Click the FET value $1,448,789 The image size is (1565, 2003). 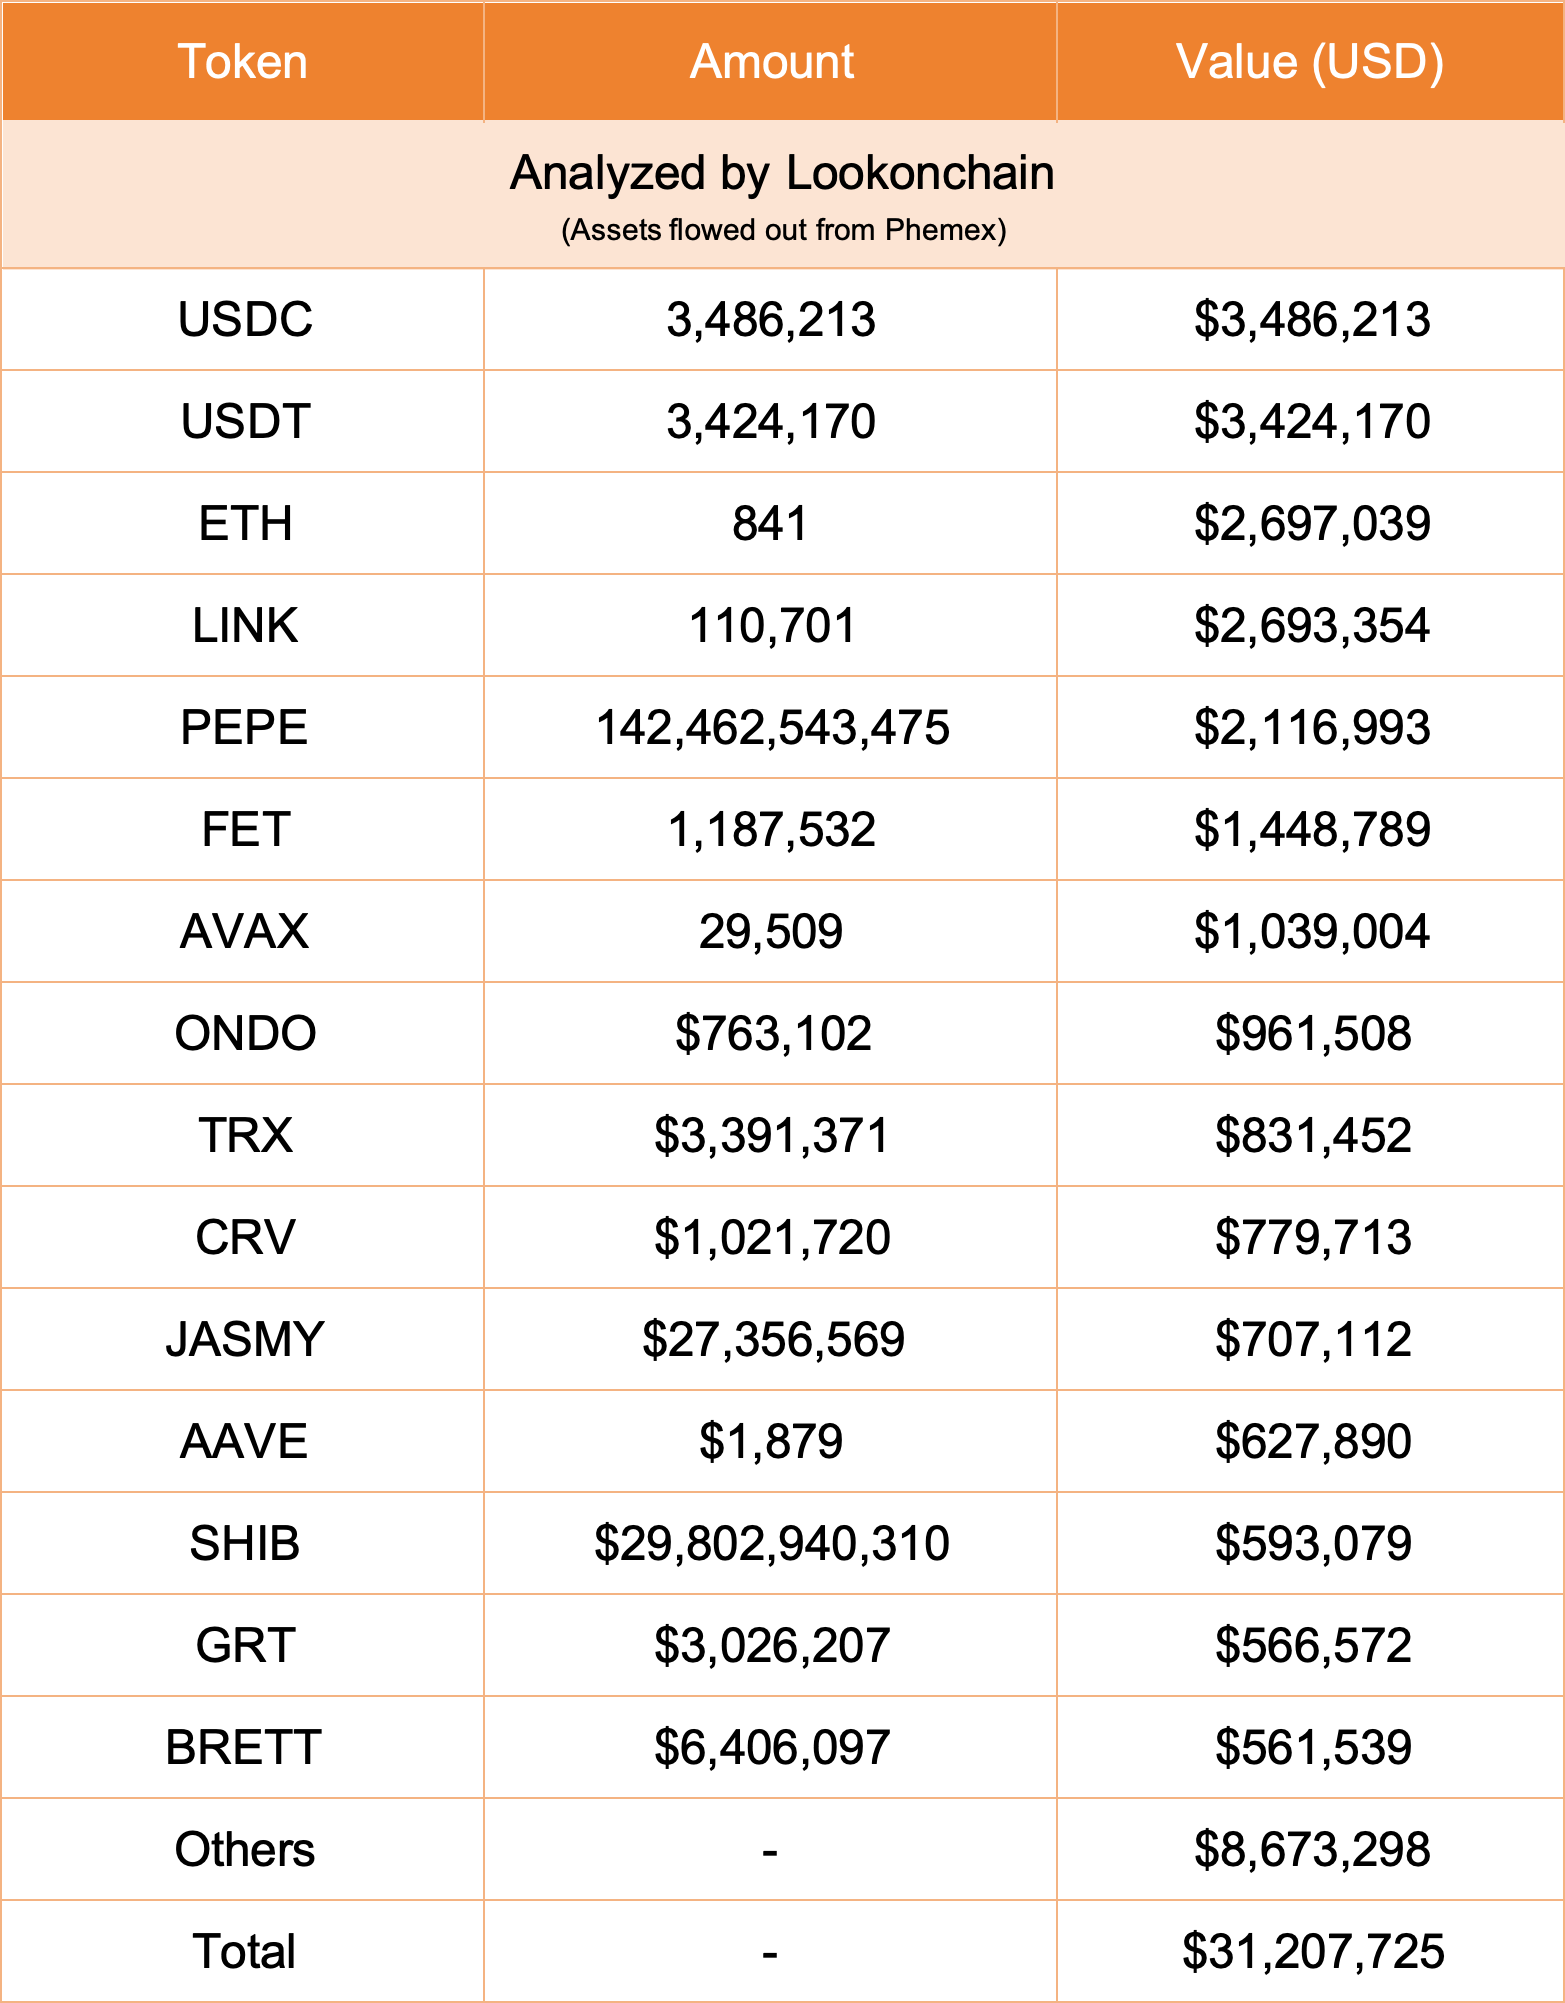[1312, 830]
